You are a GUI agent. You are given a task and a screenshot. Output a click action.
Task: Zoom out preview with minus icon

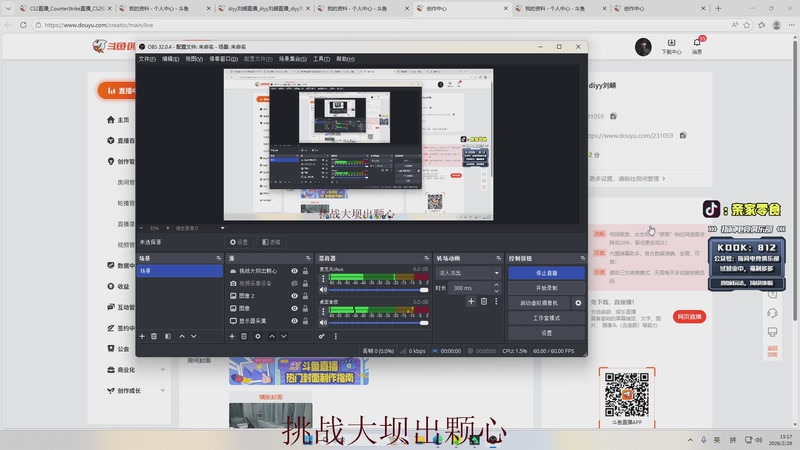pyautogui.click(x=142, y=228)
